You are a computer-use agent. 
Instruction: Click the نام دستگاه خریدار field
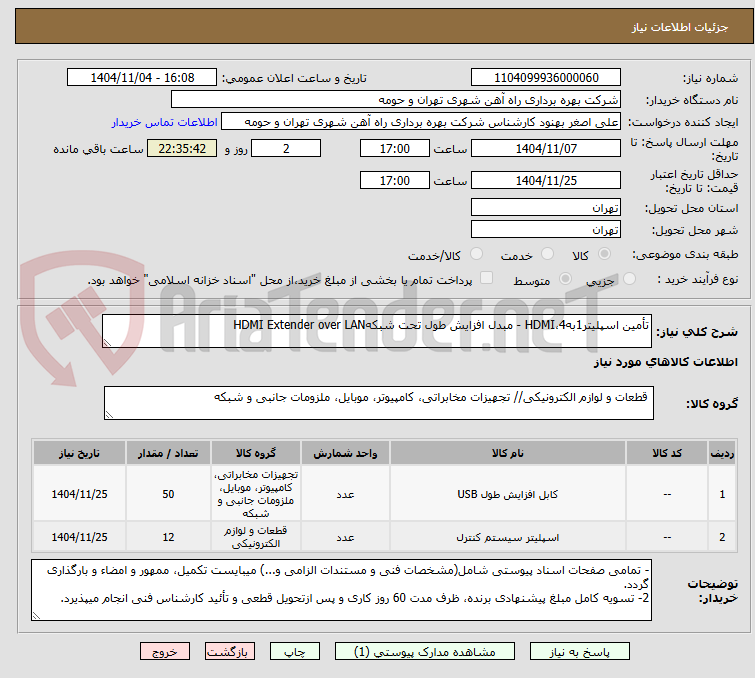396,100
